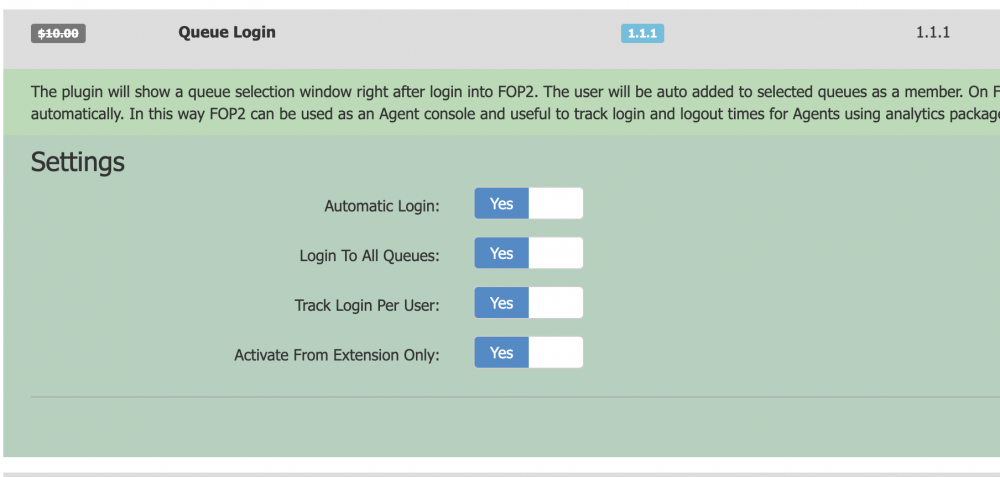Select the Queue Login plugin title
Image resolution: width=1000 pixels, height=477 pixels.
(x=227, y=32)
